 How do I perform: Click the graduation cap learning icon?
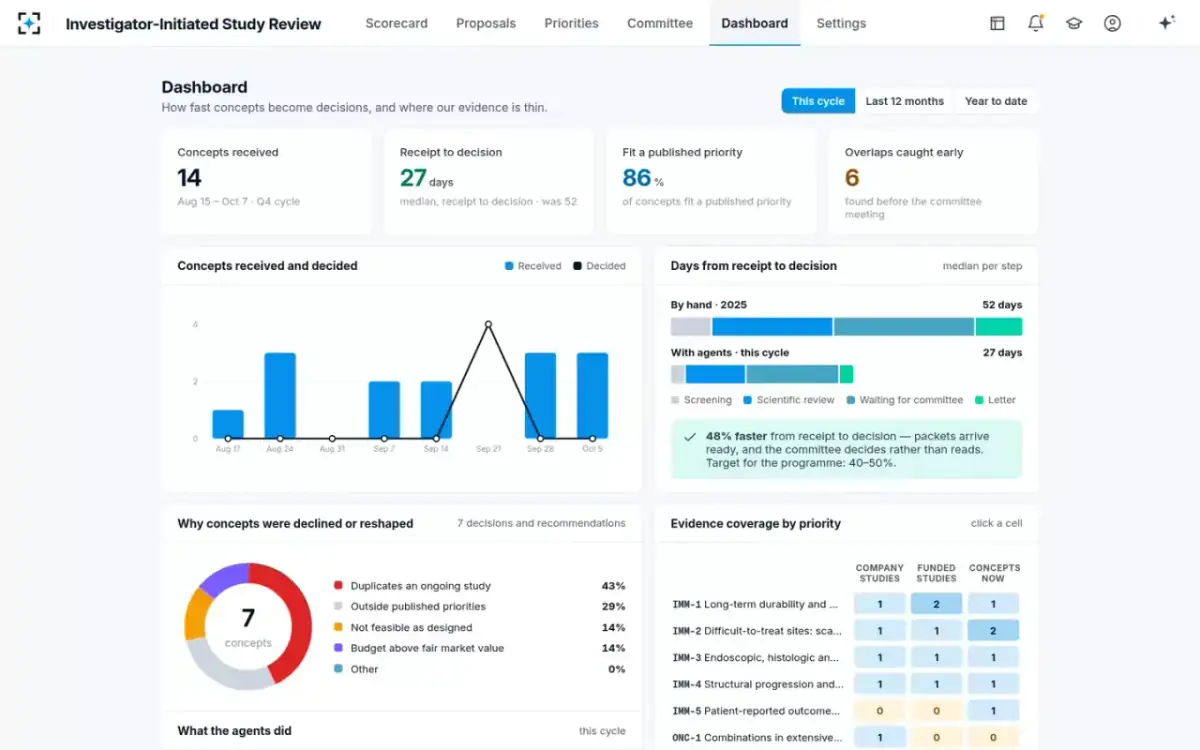pyautogui.click(x=1074, y=23)
